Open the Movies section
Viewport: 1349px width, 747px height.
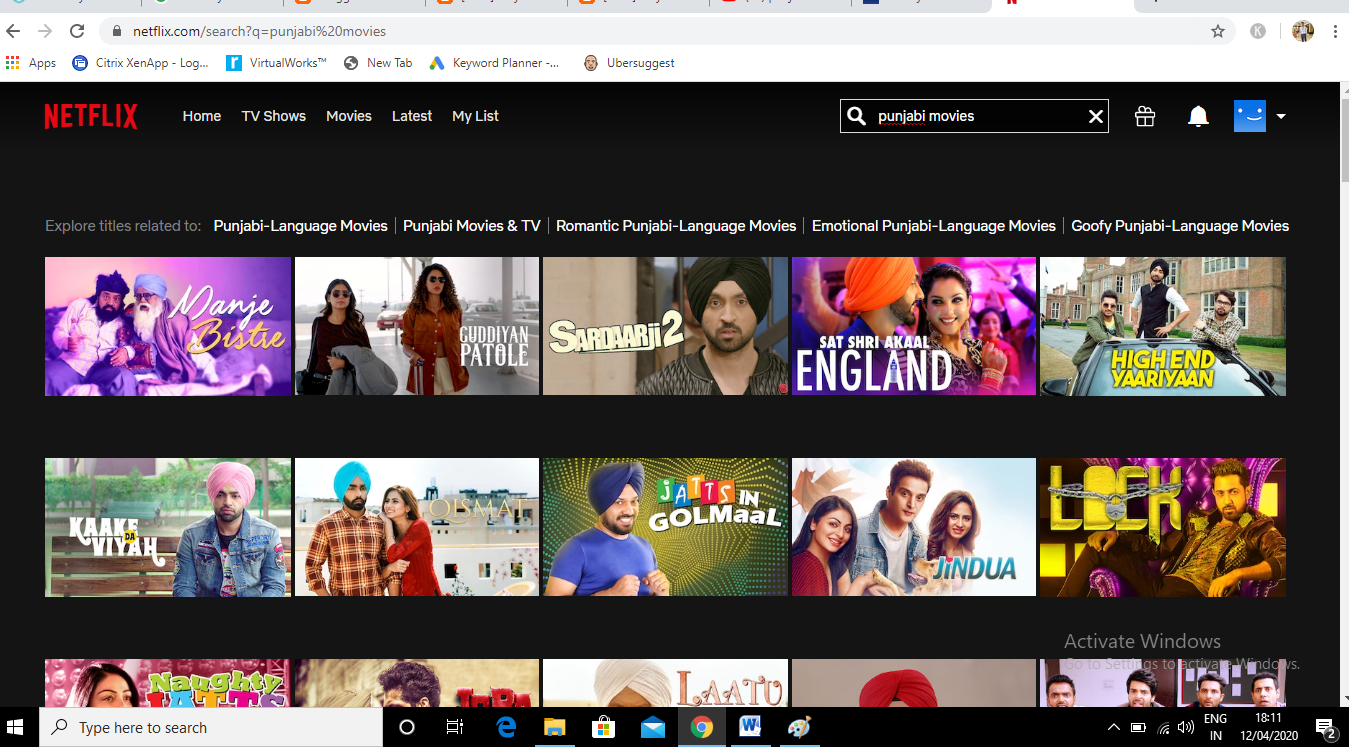(x=349, y=116)
